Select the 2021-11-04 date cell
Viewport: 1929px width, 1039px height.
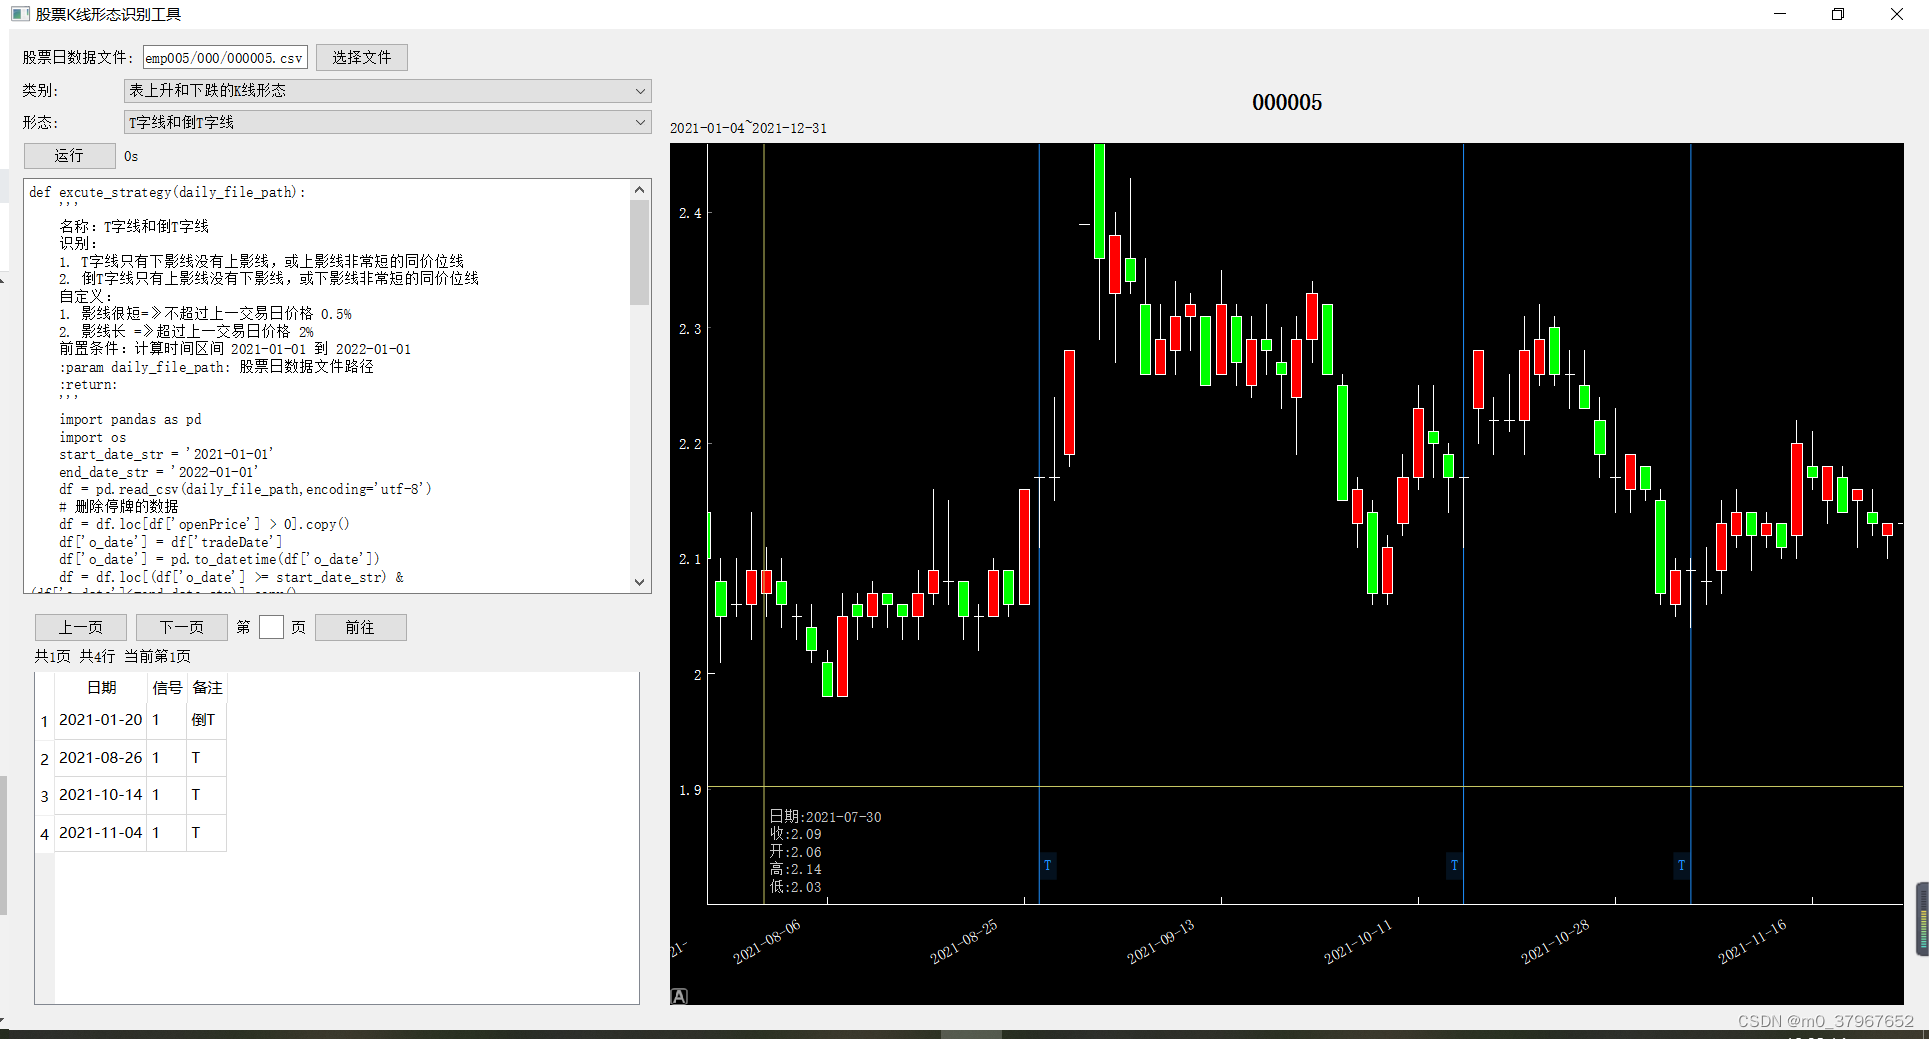[101, 833]
